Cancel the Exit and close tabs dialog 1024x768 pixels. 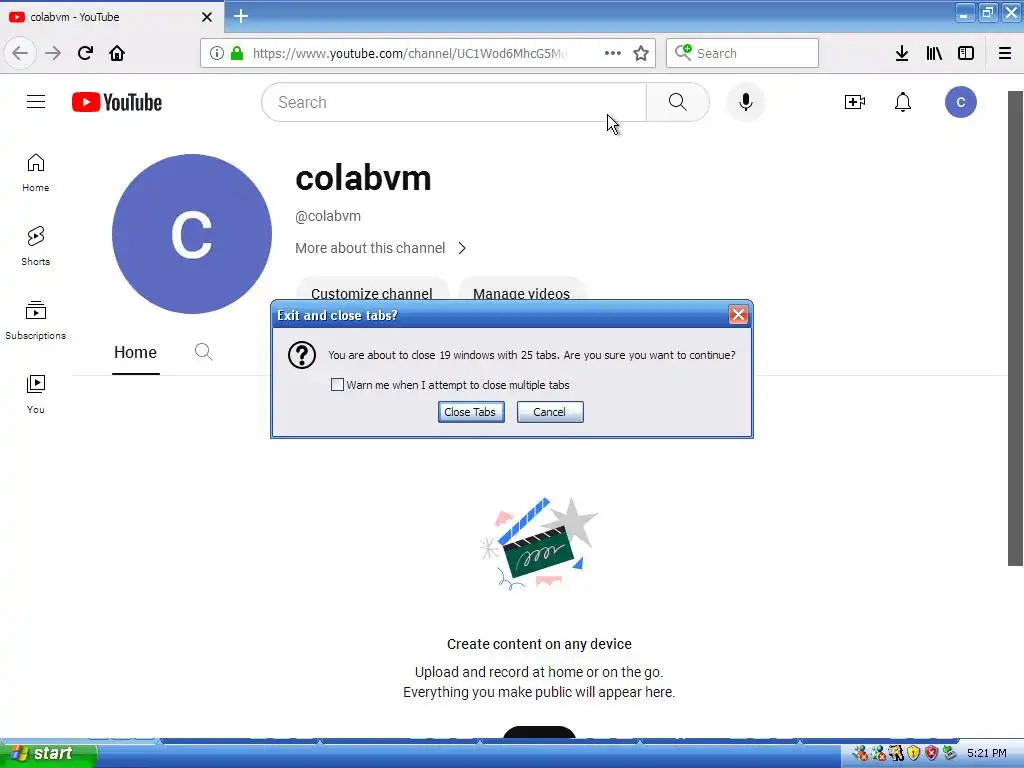(550, 412)
